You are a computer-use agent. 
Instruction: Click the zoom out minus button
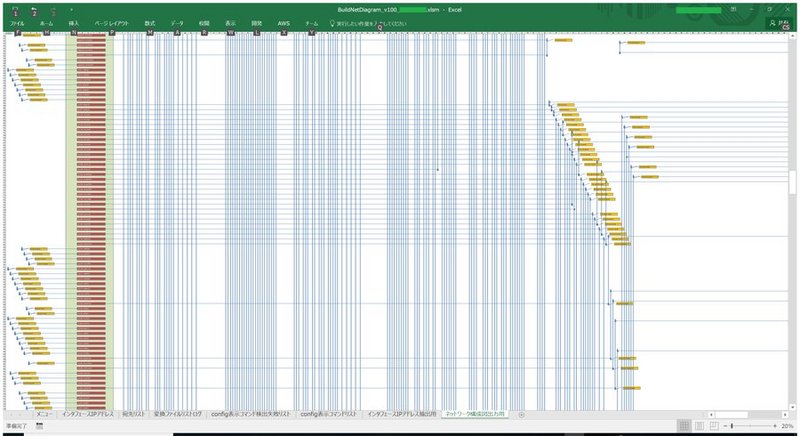click(x=725, y=426)
